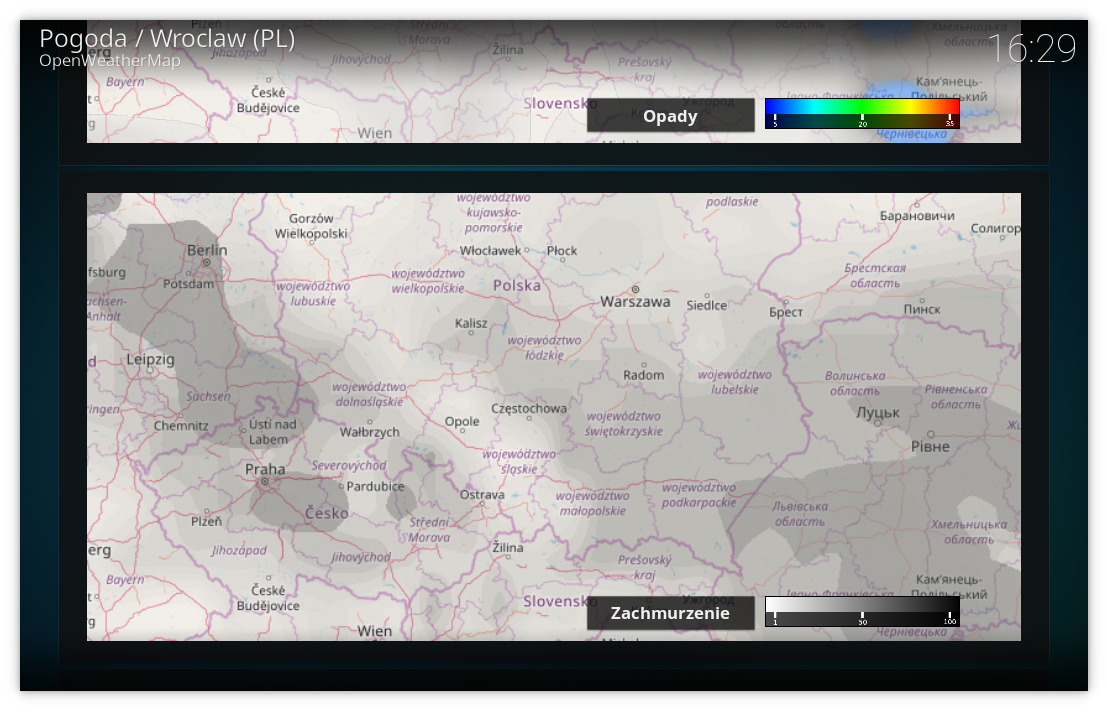The height and width of the screenshot is (711, 1108).
Task: Click the Plzeň city label
Action: 206,522
